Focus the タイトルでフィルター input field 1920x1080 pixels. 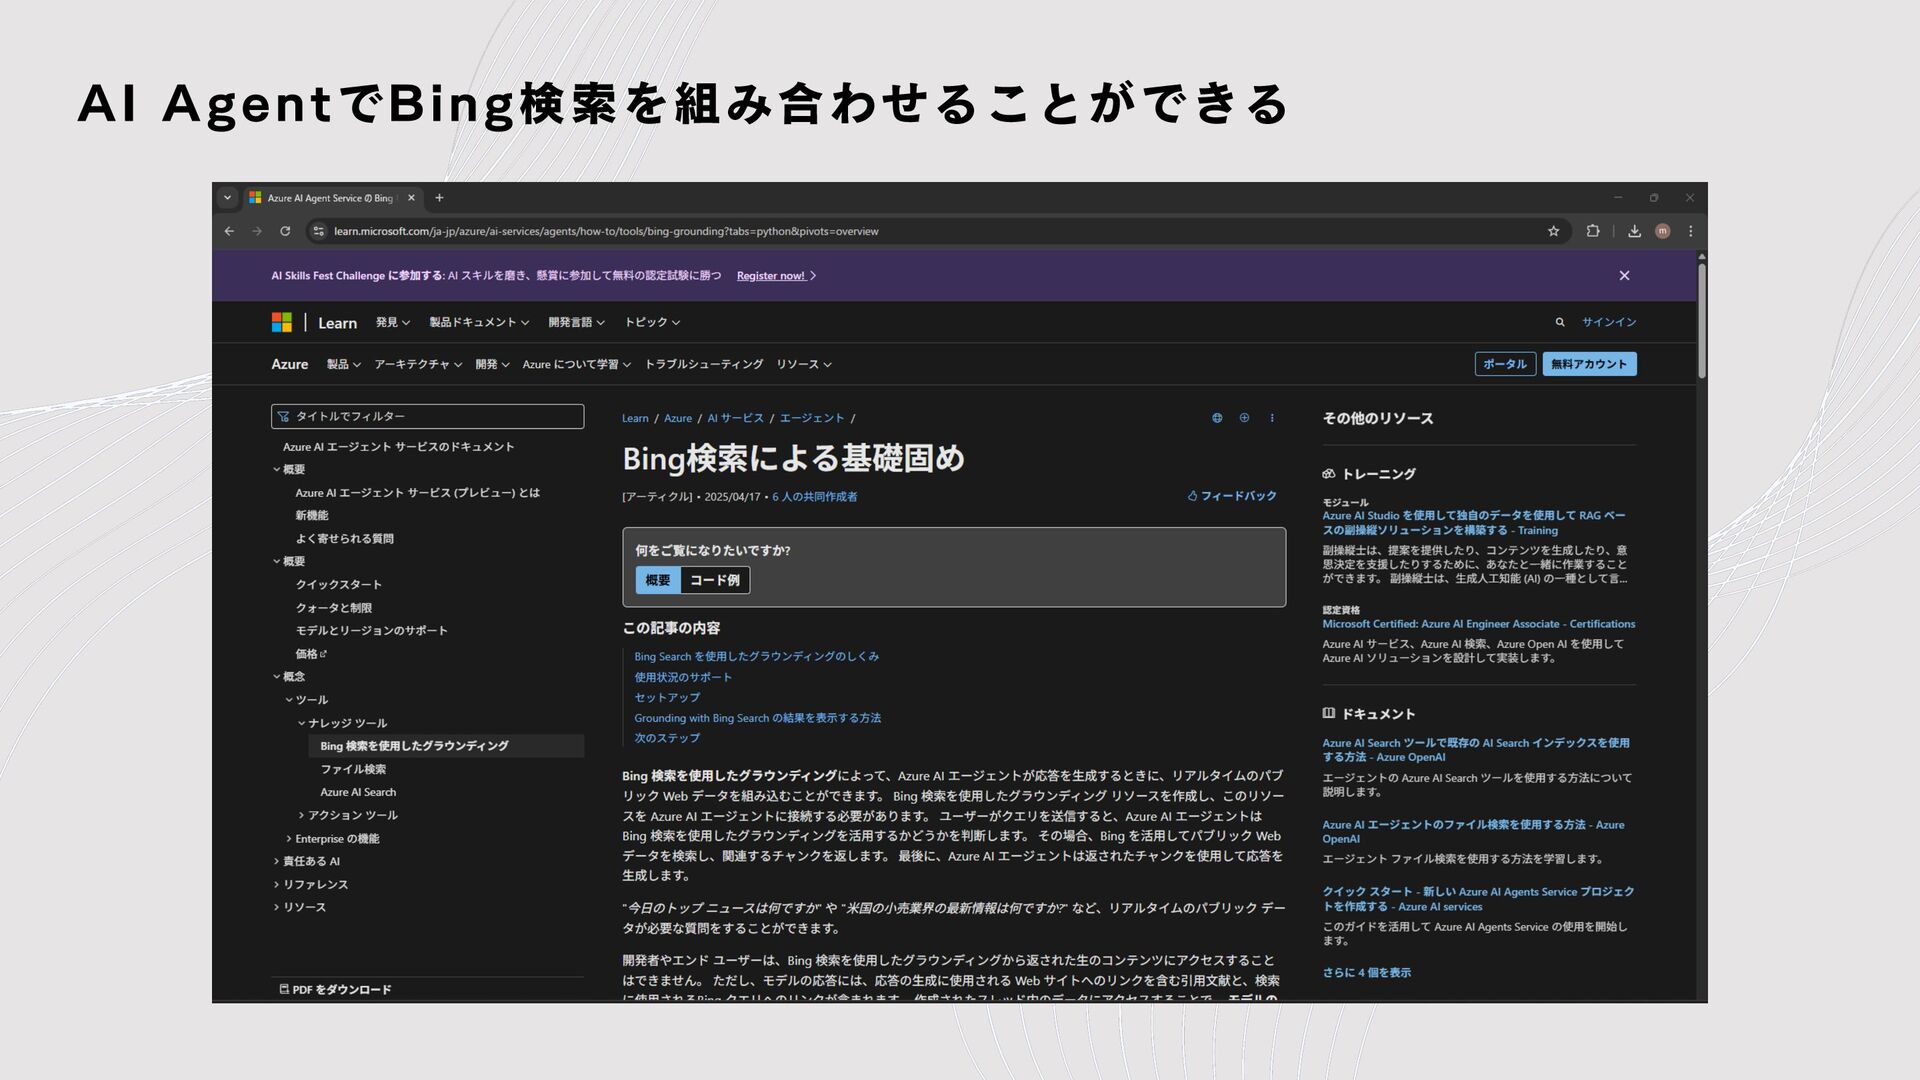pyautogui.click(x=428, y=416)
